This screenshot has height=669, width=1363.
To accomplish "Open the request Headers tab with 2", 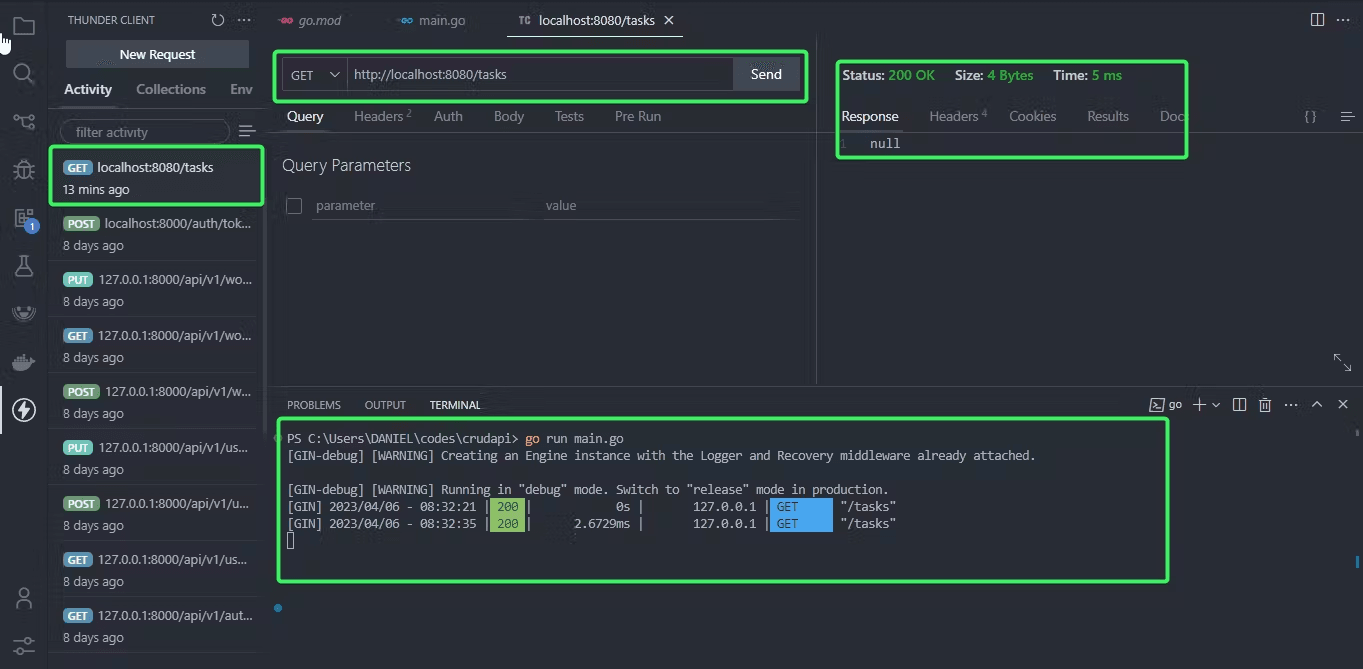I will tap(382, 116).
